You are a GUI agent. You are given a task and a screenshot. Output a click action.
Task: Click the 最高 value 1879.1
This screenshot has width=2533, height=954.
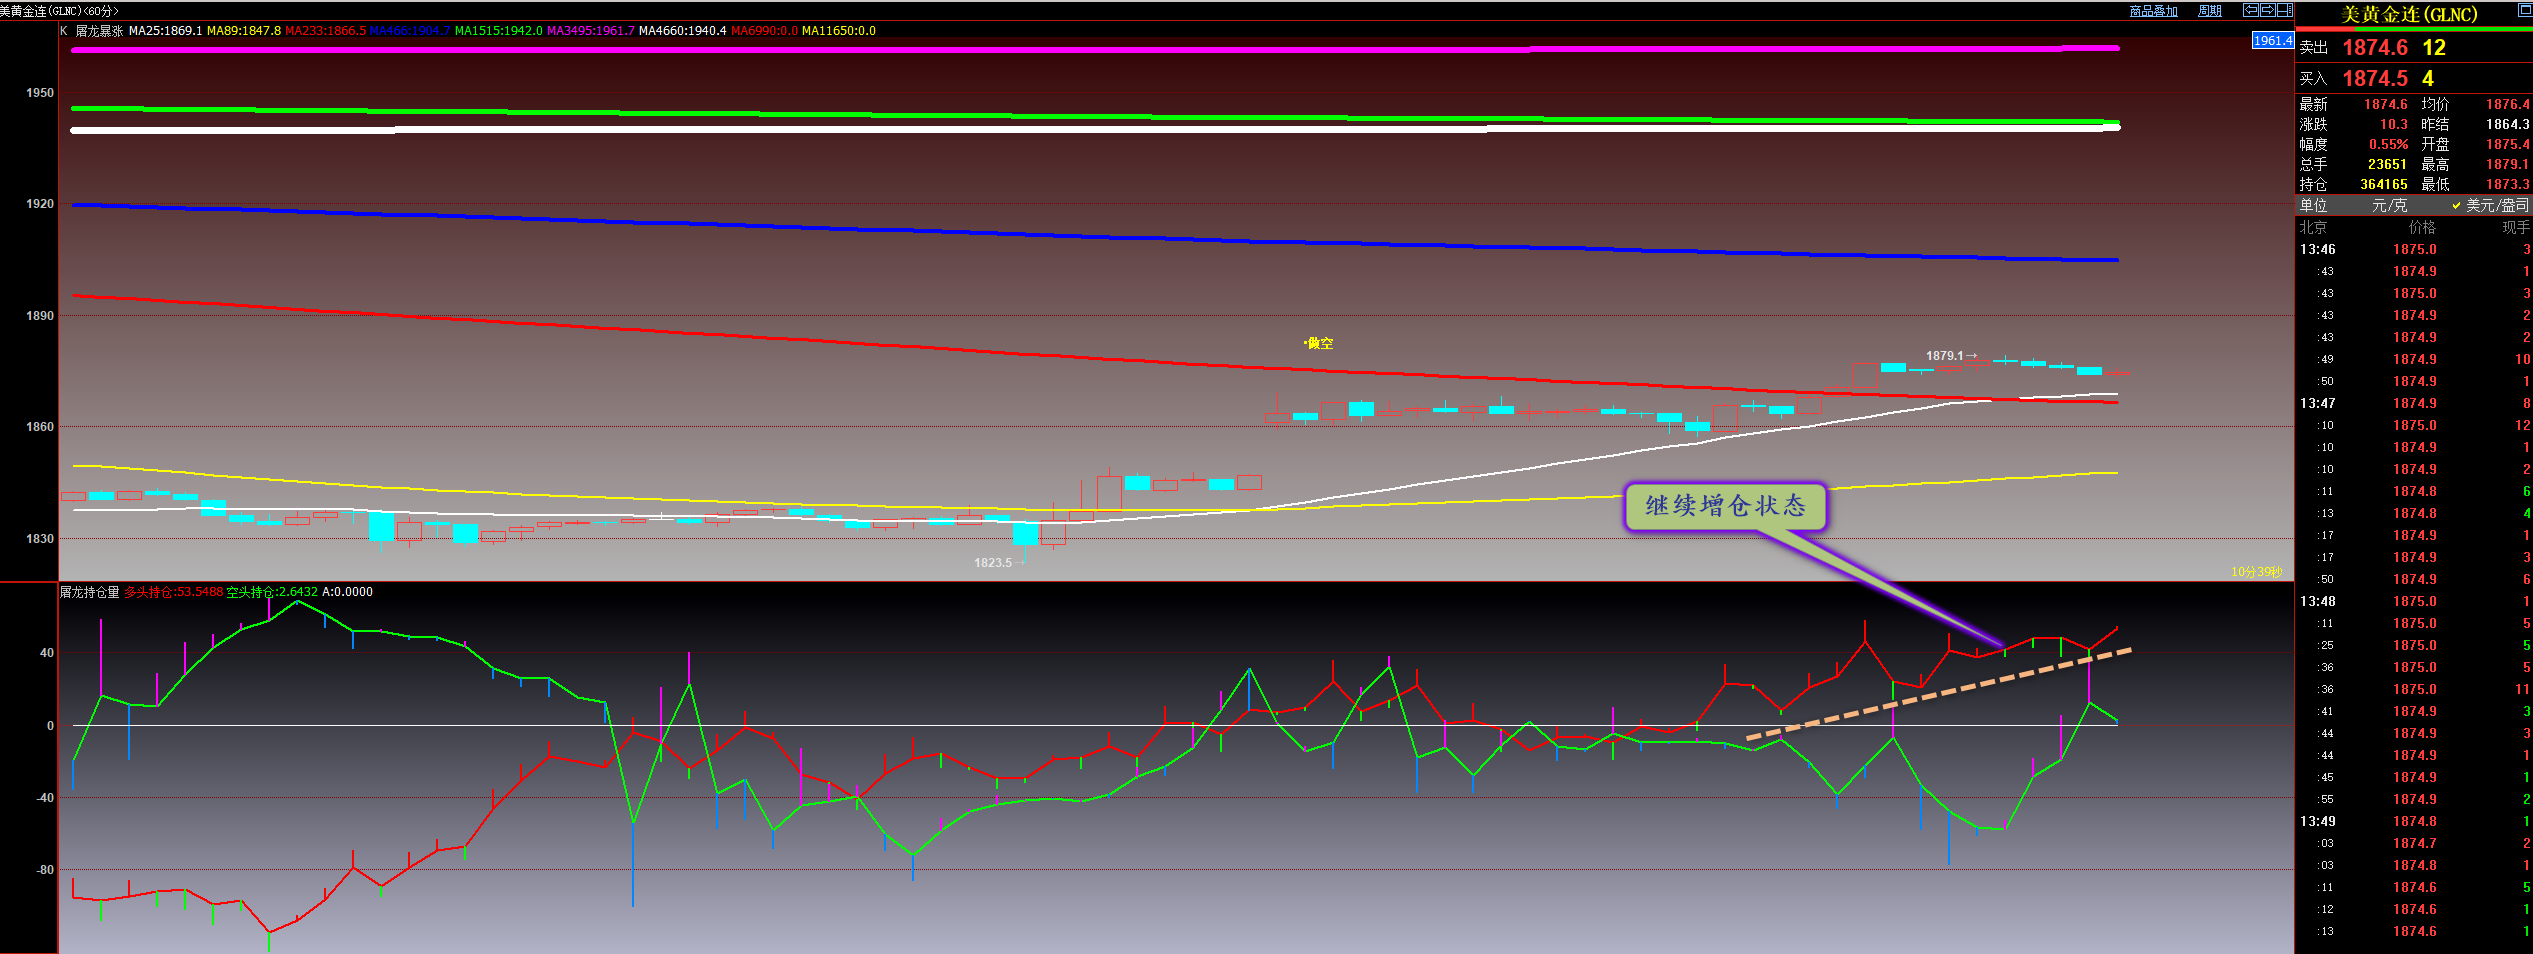pos(2507,164)
